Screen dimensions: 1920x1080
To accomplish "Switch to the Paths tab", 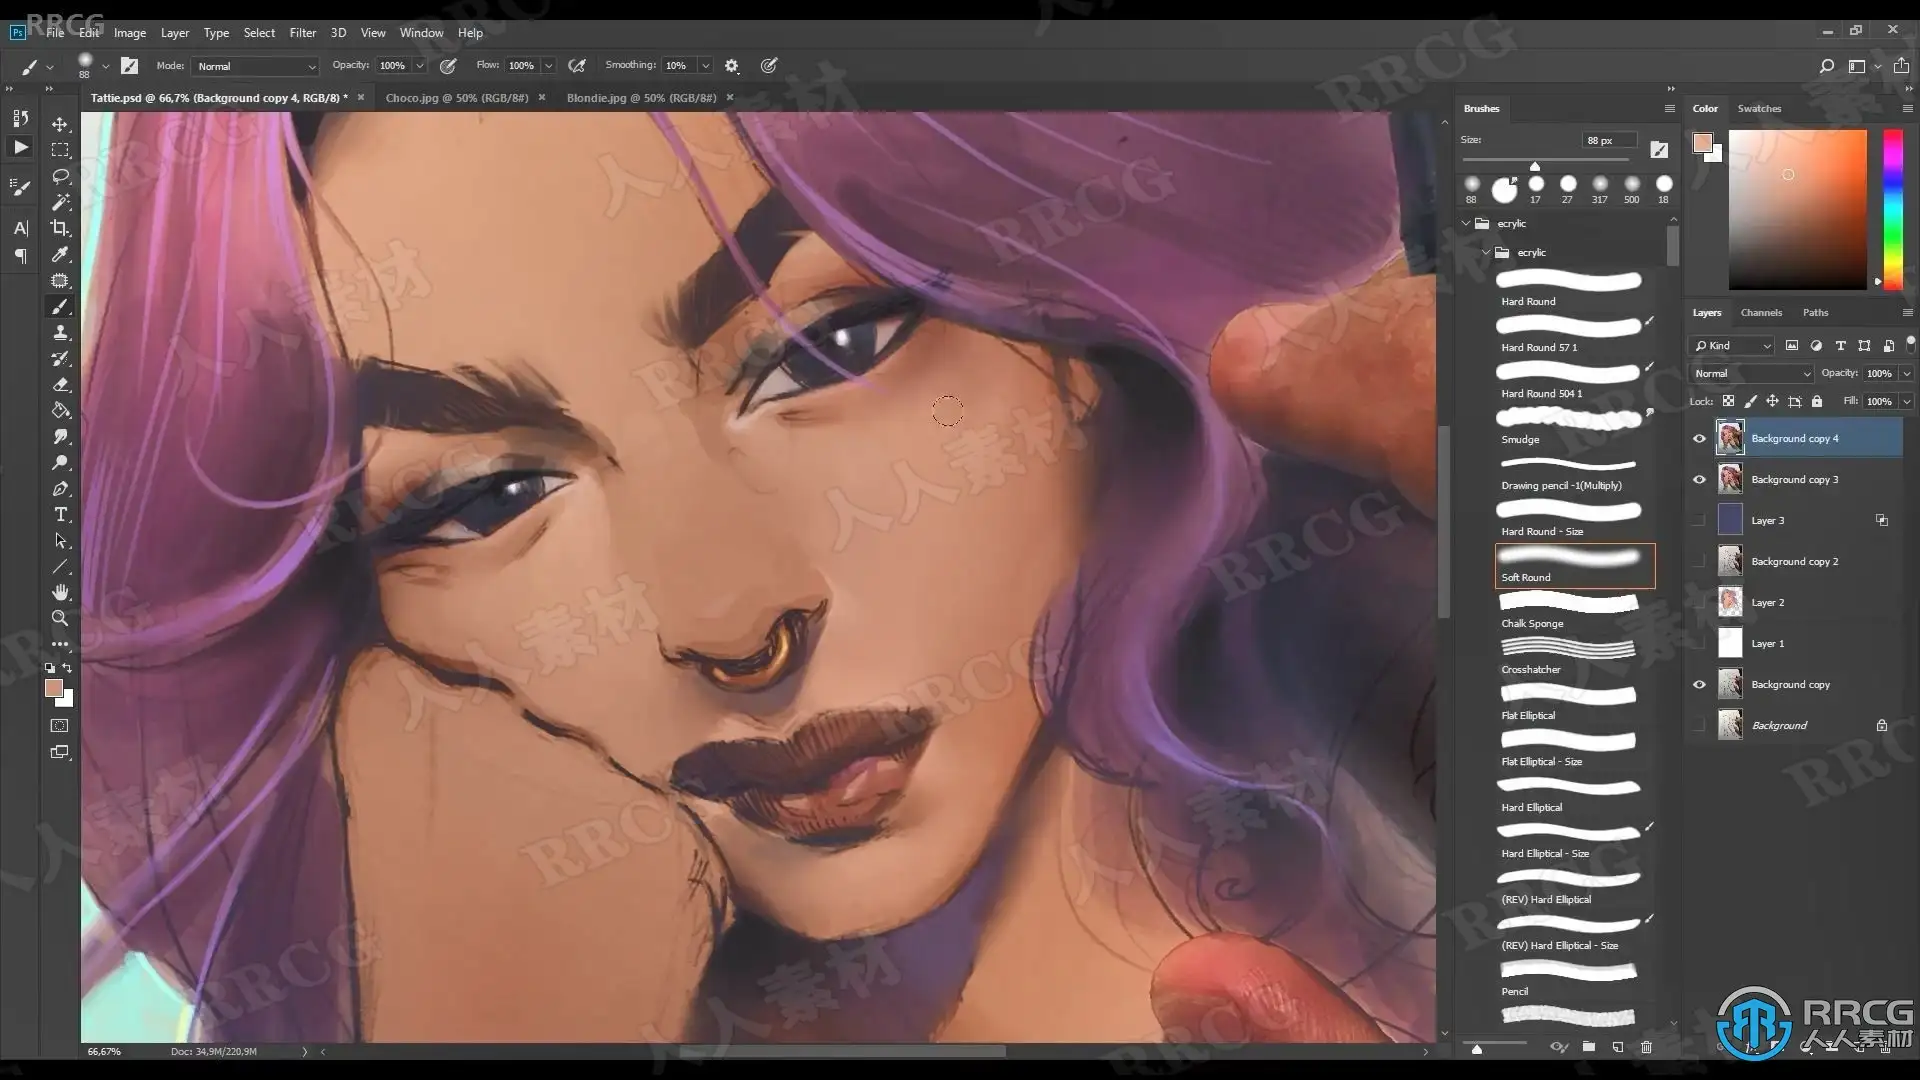I will [x=1815, y=313].
